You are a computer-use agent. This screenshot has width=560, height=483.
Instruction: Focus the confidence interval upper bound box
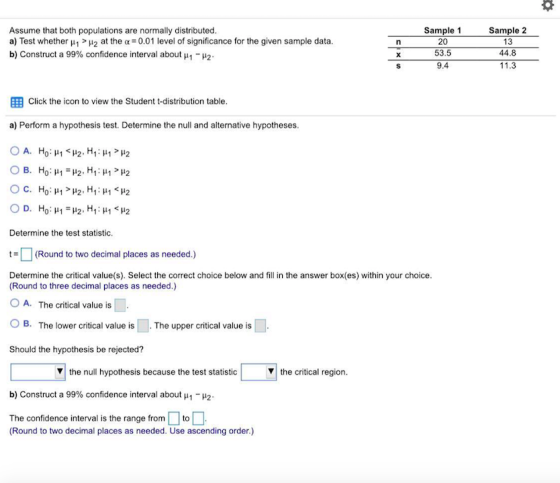point(198,418)
